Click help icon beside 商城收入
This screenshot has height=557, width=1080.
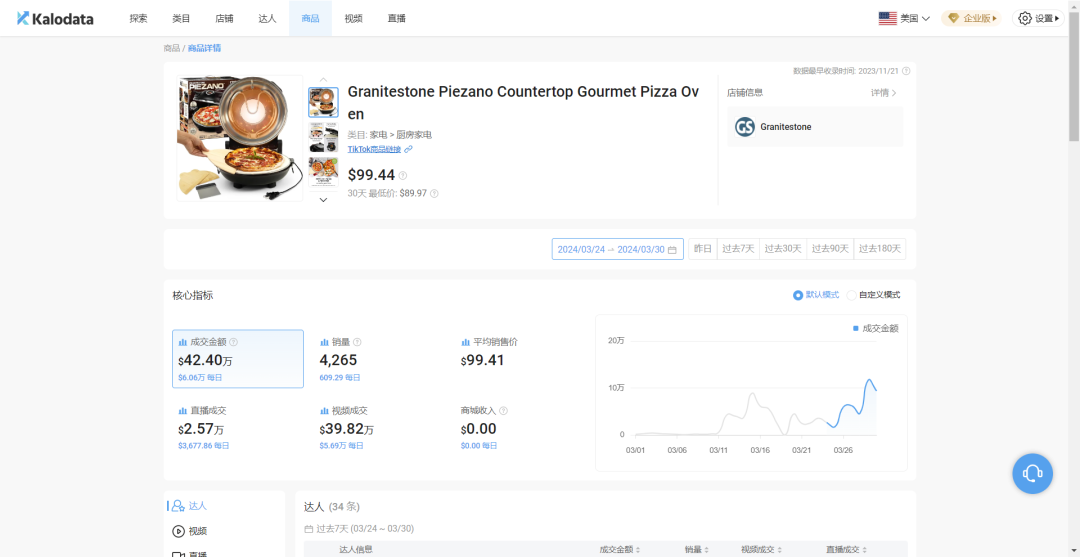(503, 411)
